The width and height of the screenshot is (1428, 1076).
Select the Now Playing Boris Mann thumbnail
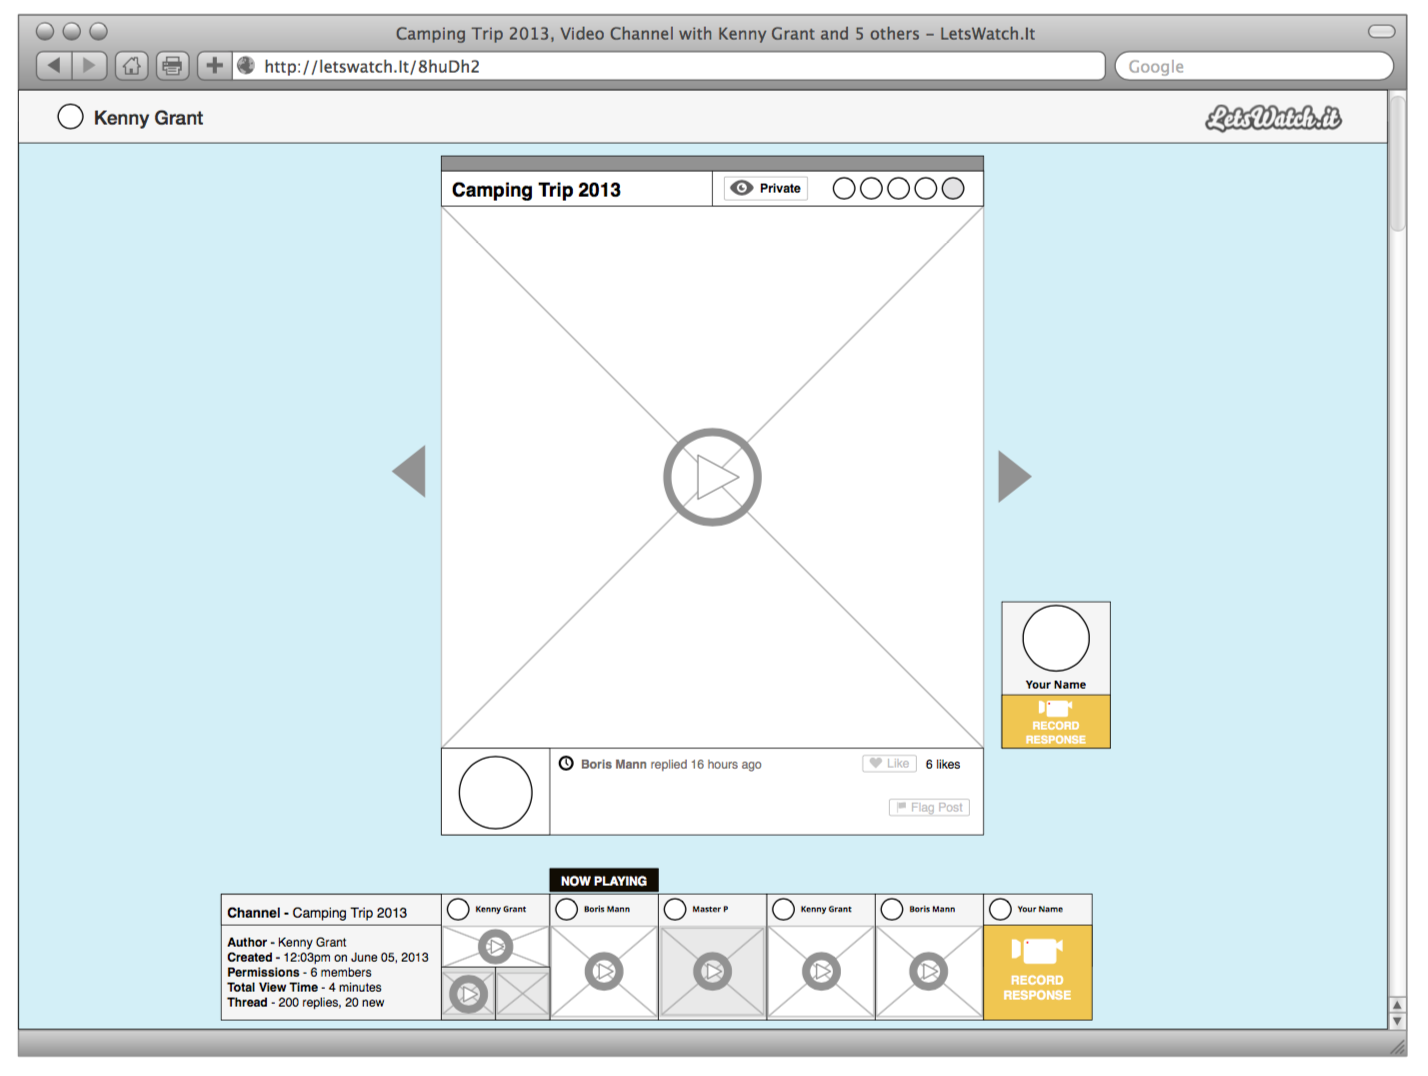coord(604,971)
